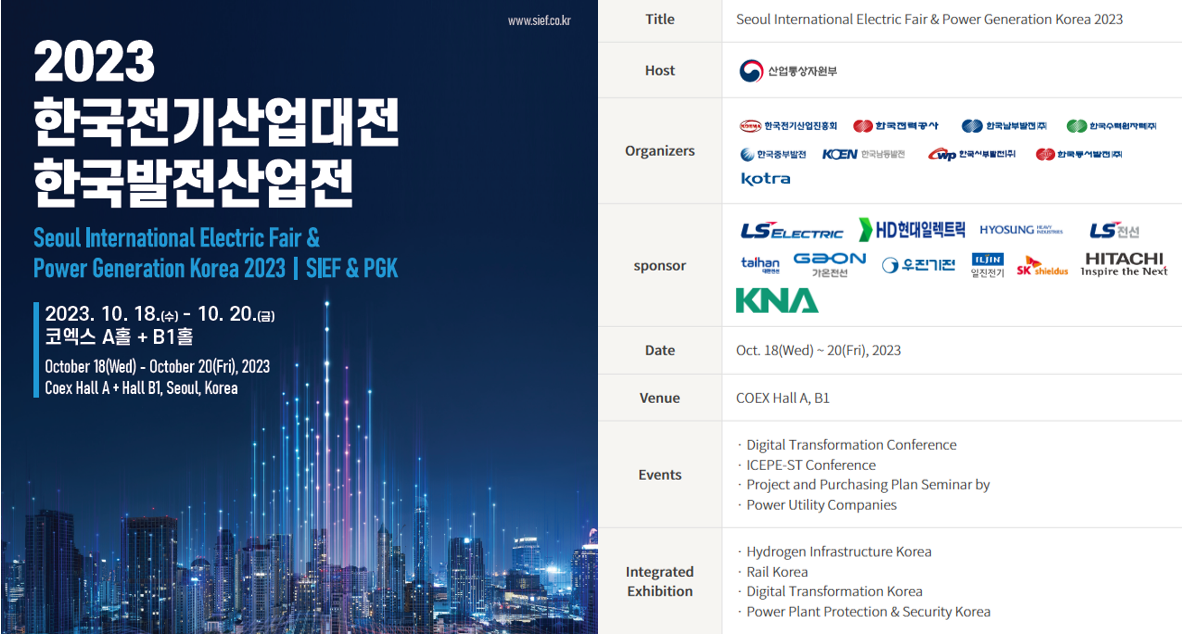Viewport: 1182px width, 634px height.
Task: Click the SK shieldus sponsor logo
Action: (x=1042, y=267)
